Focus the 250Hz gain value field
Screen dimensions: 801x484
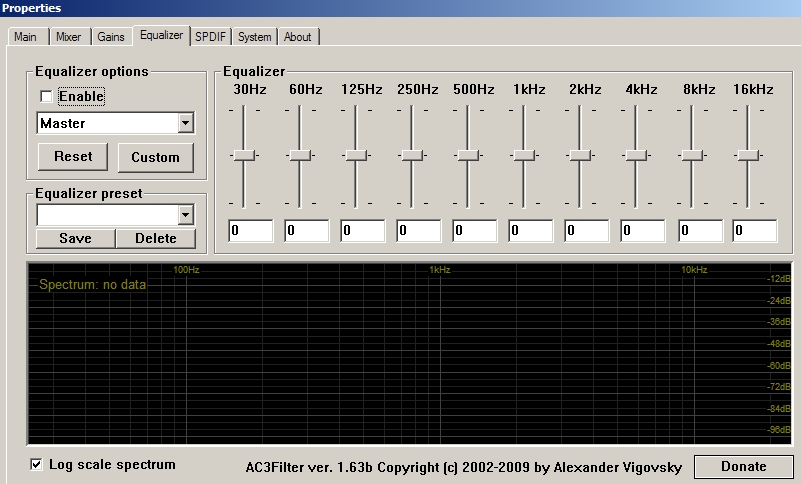[418, 231]
